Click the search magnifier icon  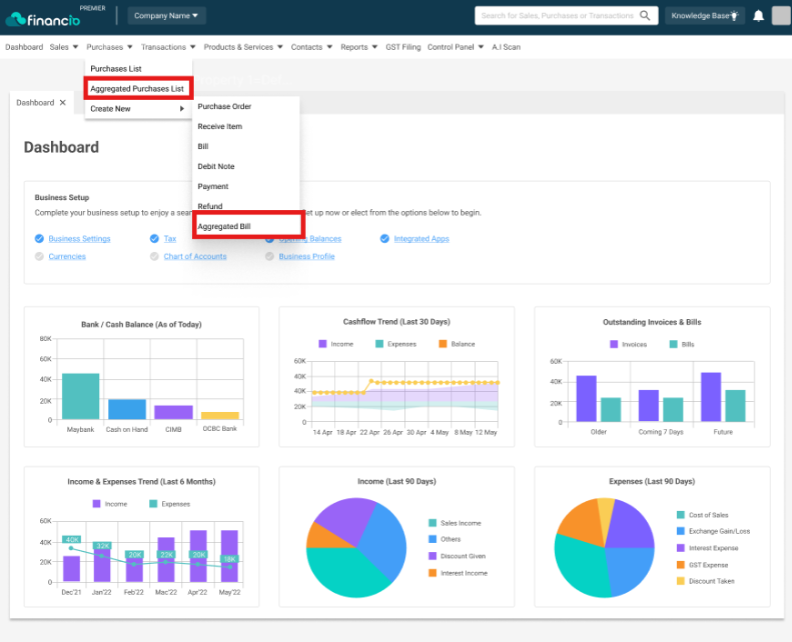click(645, 16)
